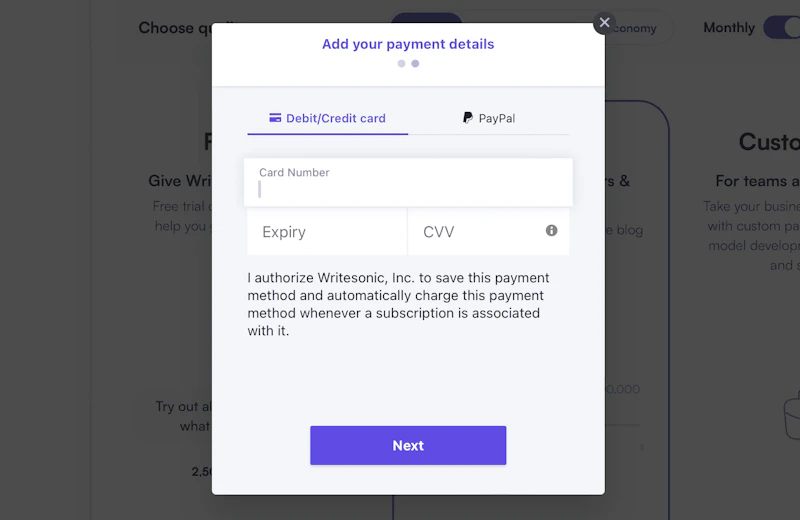
Task: Click the credit card icon
Action: coord(275,118)
